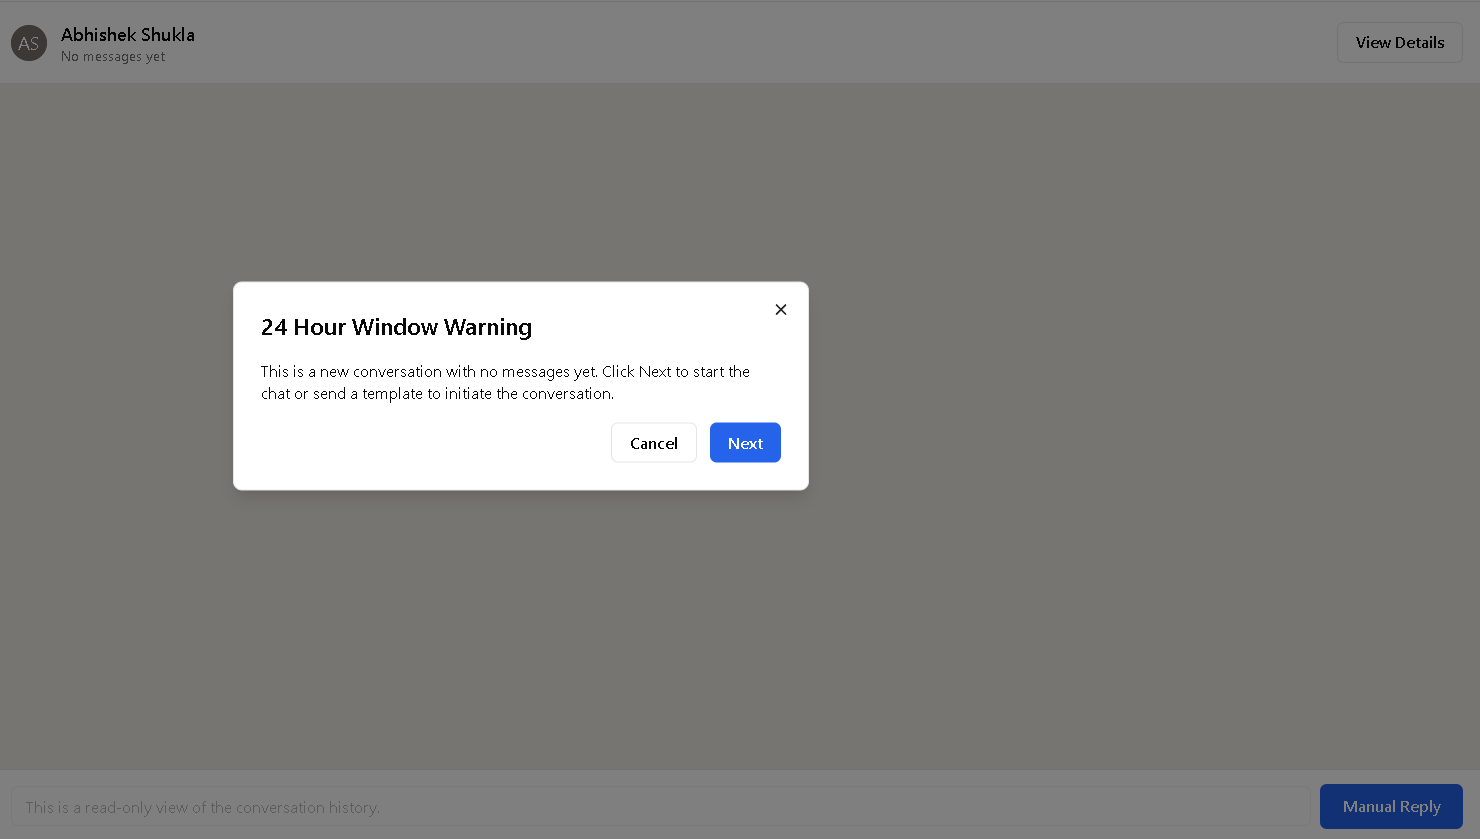The image size is (1480, 839).
Task: Click the AS avatar icon
Action: [x=29, y=43]
